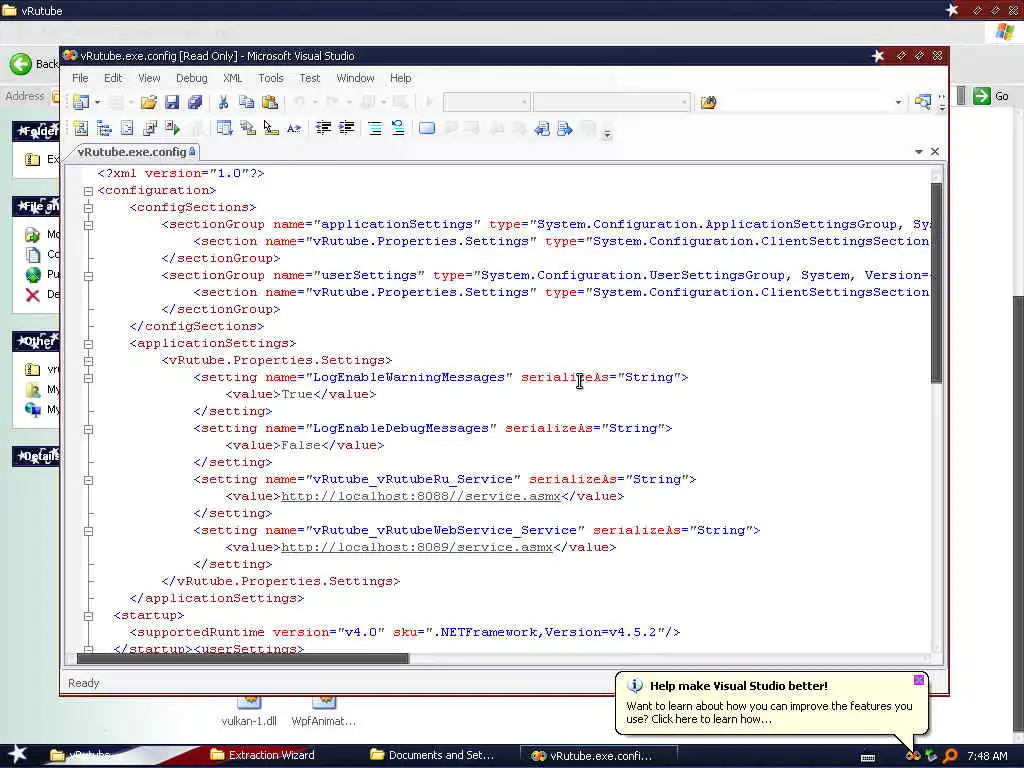The width and height of the screenshot is (1024, 768).
Task: Collapse the configSections outline box
Action: pyautogui.click(x=88, y=208)
